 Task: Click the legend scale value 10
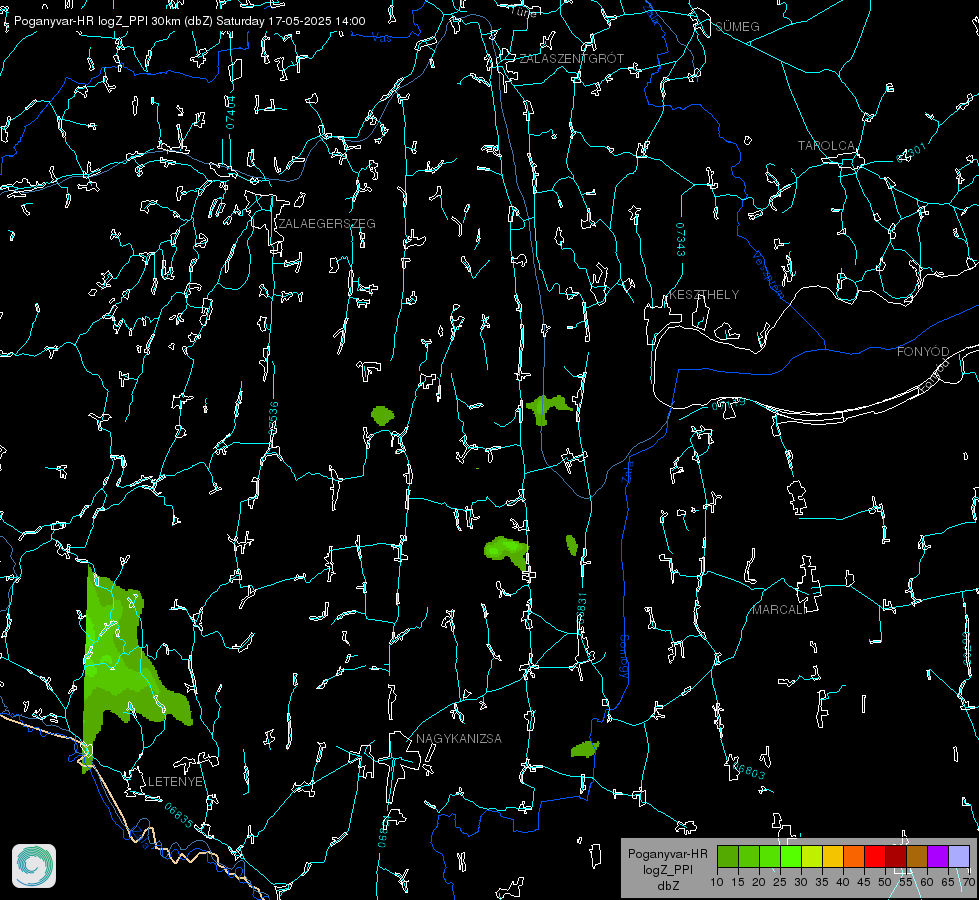click(x=717, y=882)
